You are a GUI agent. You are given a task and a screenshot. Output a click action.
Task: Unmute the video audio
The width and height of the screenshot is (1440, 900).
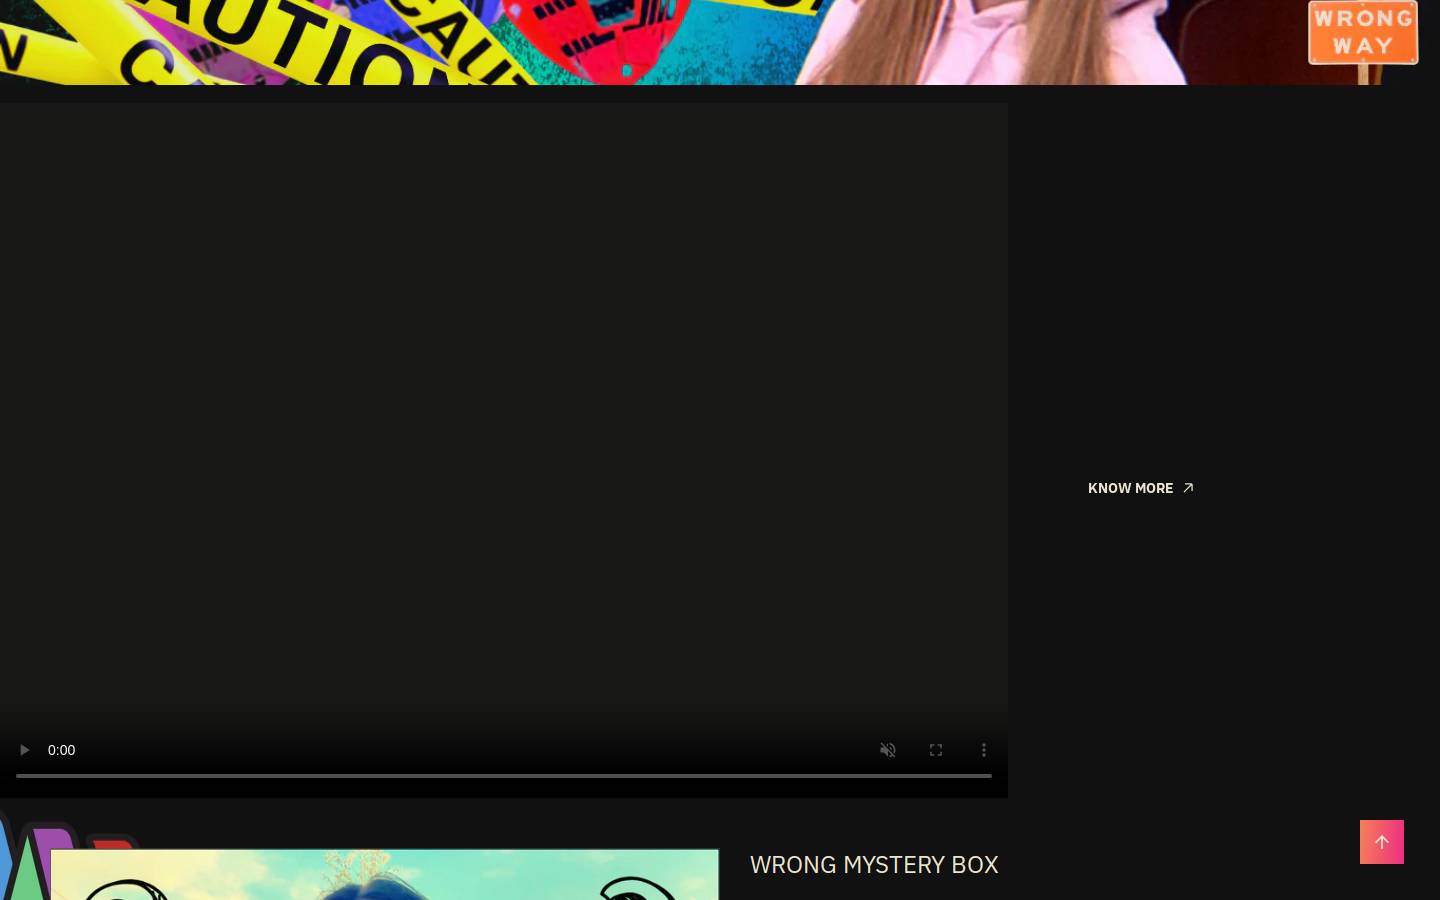888,750
